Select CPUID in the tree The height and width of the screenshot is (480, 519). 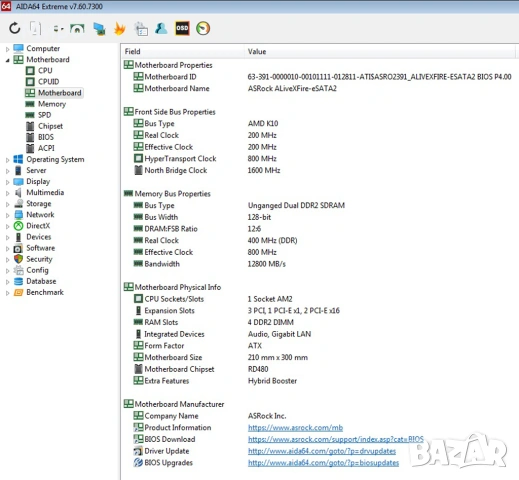[49, 82]
